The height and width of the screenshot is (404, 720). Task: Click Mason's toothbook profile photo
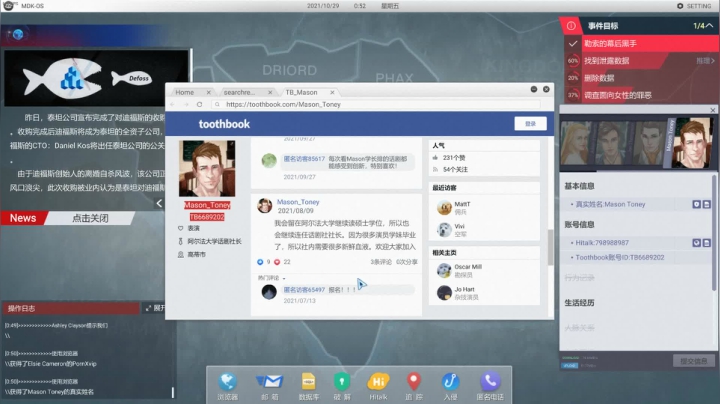pos(207,168)
